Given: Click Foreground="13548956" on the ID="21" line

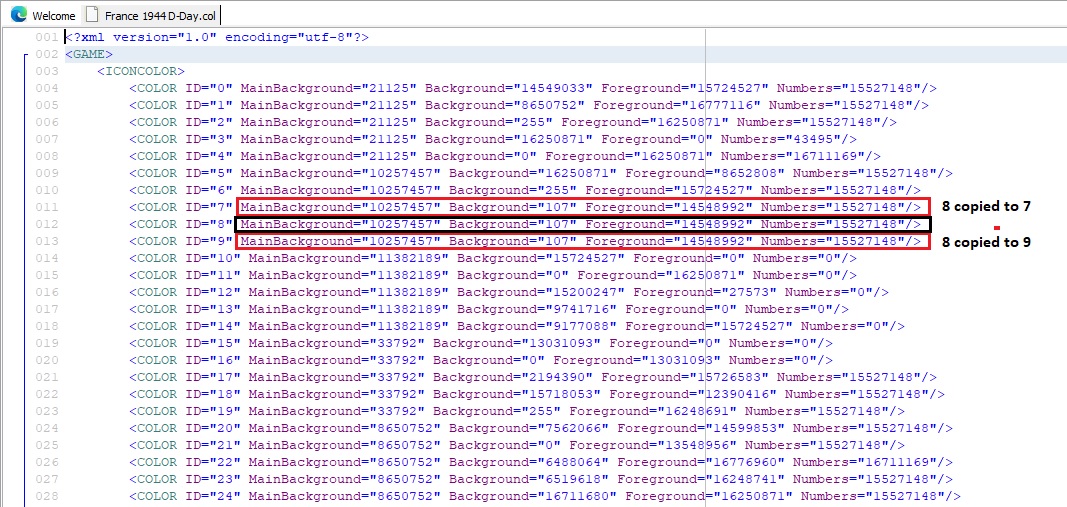Looking at the screenshot, I should coord(654,445).
